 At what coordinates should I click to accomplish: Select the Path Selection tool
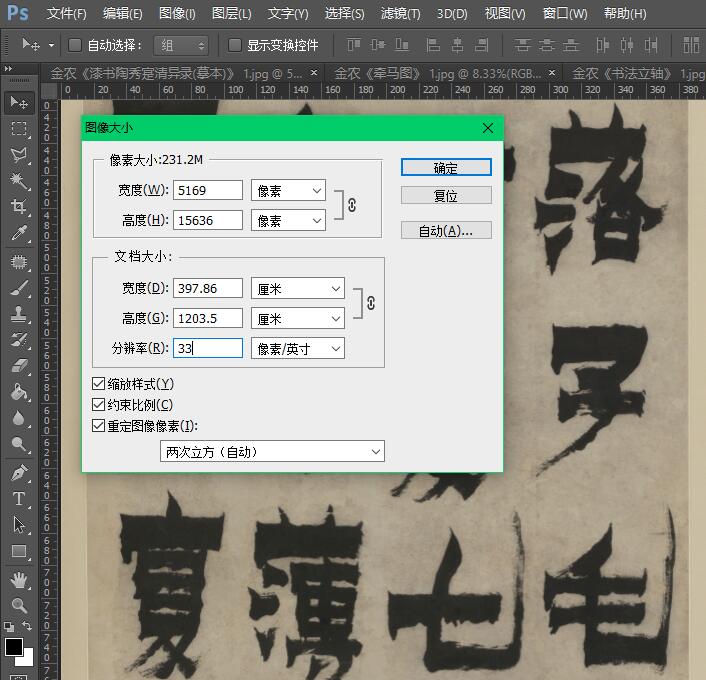pos(19,525)
